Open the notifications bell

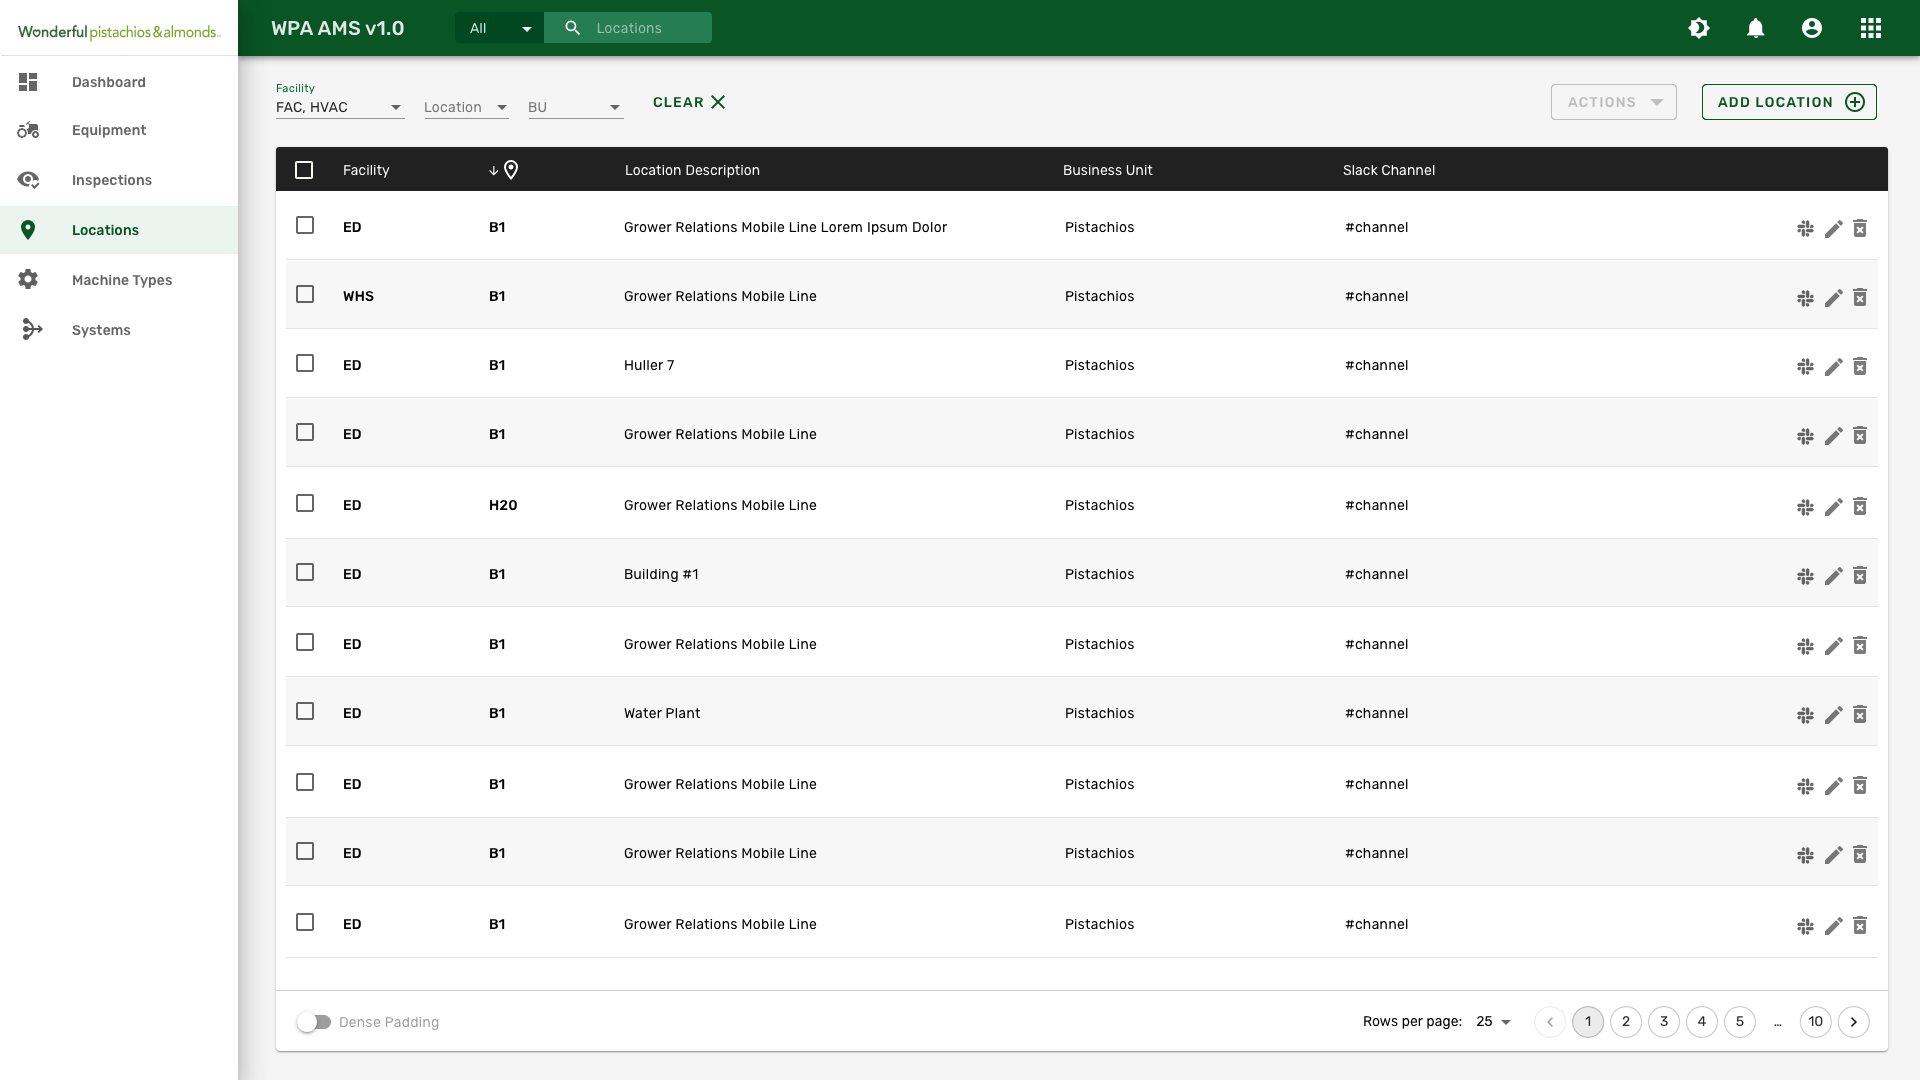pos(1755,28)
